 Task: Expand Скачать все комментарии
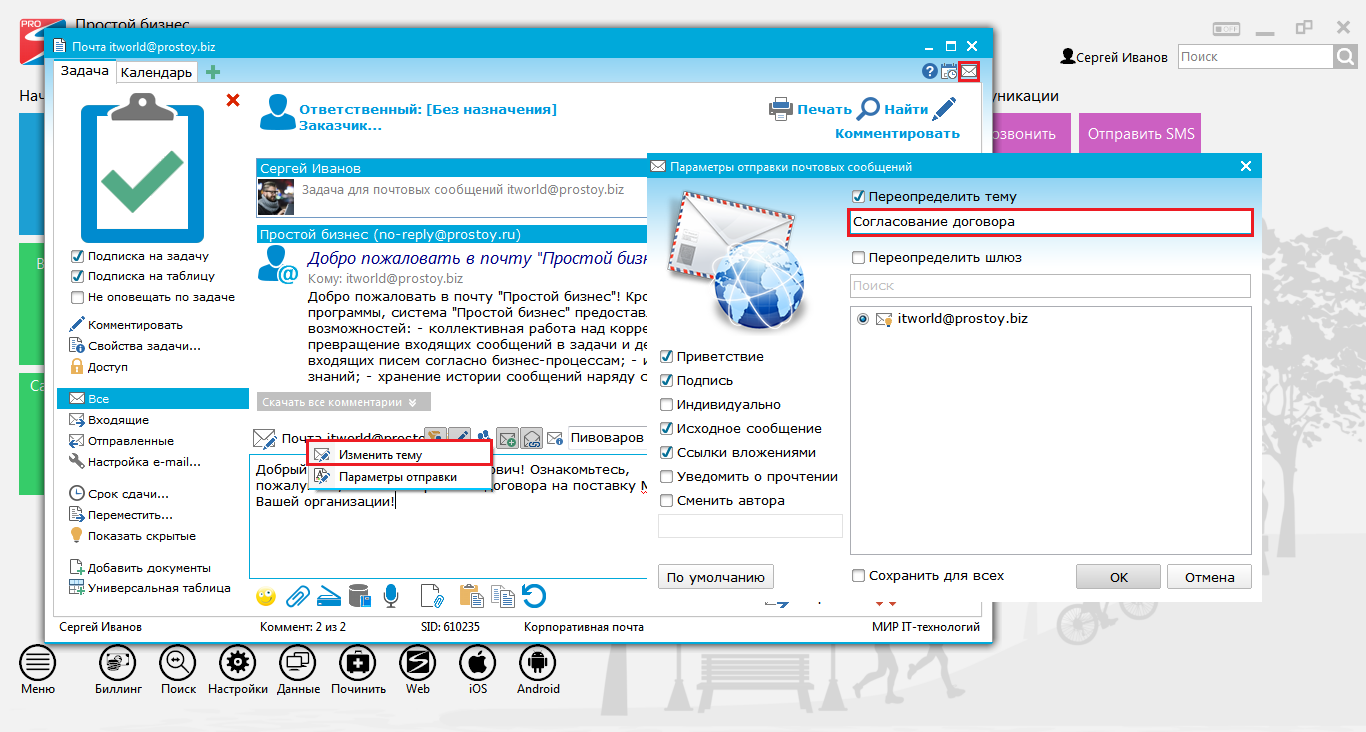pos(343,403)
